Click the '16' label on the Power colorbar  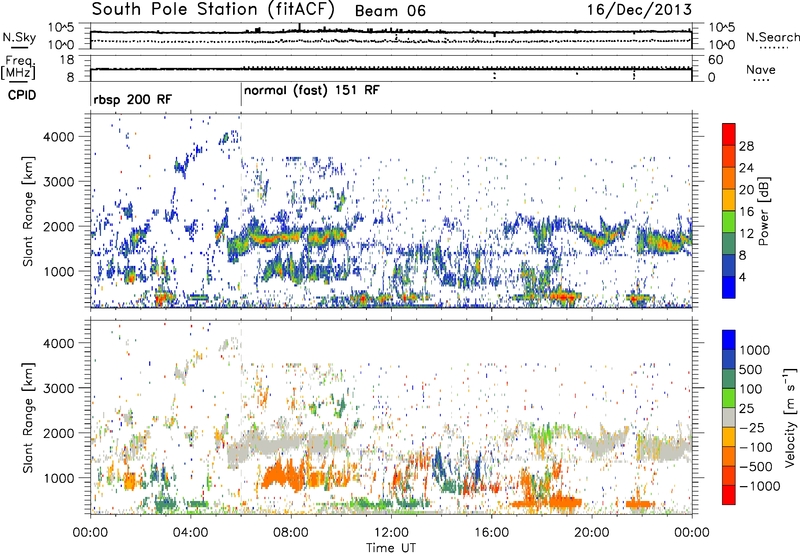point(746,212)
